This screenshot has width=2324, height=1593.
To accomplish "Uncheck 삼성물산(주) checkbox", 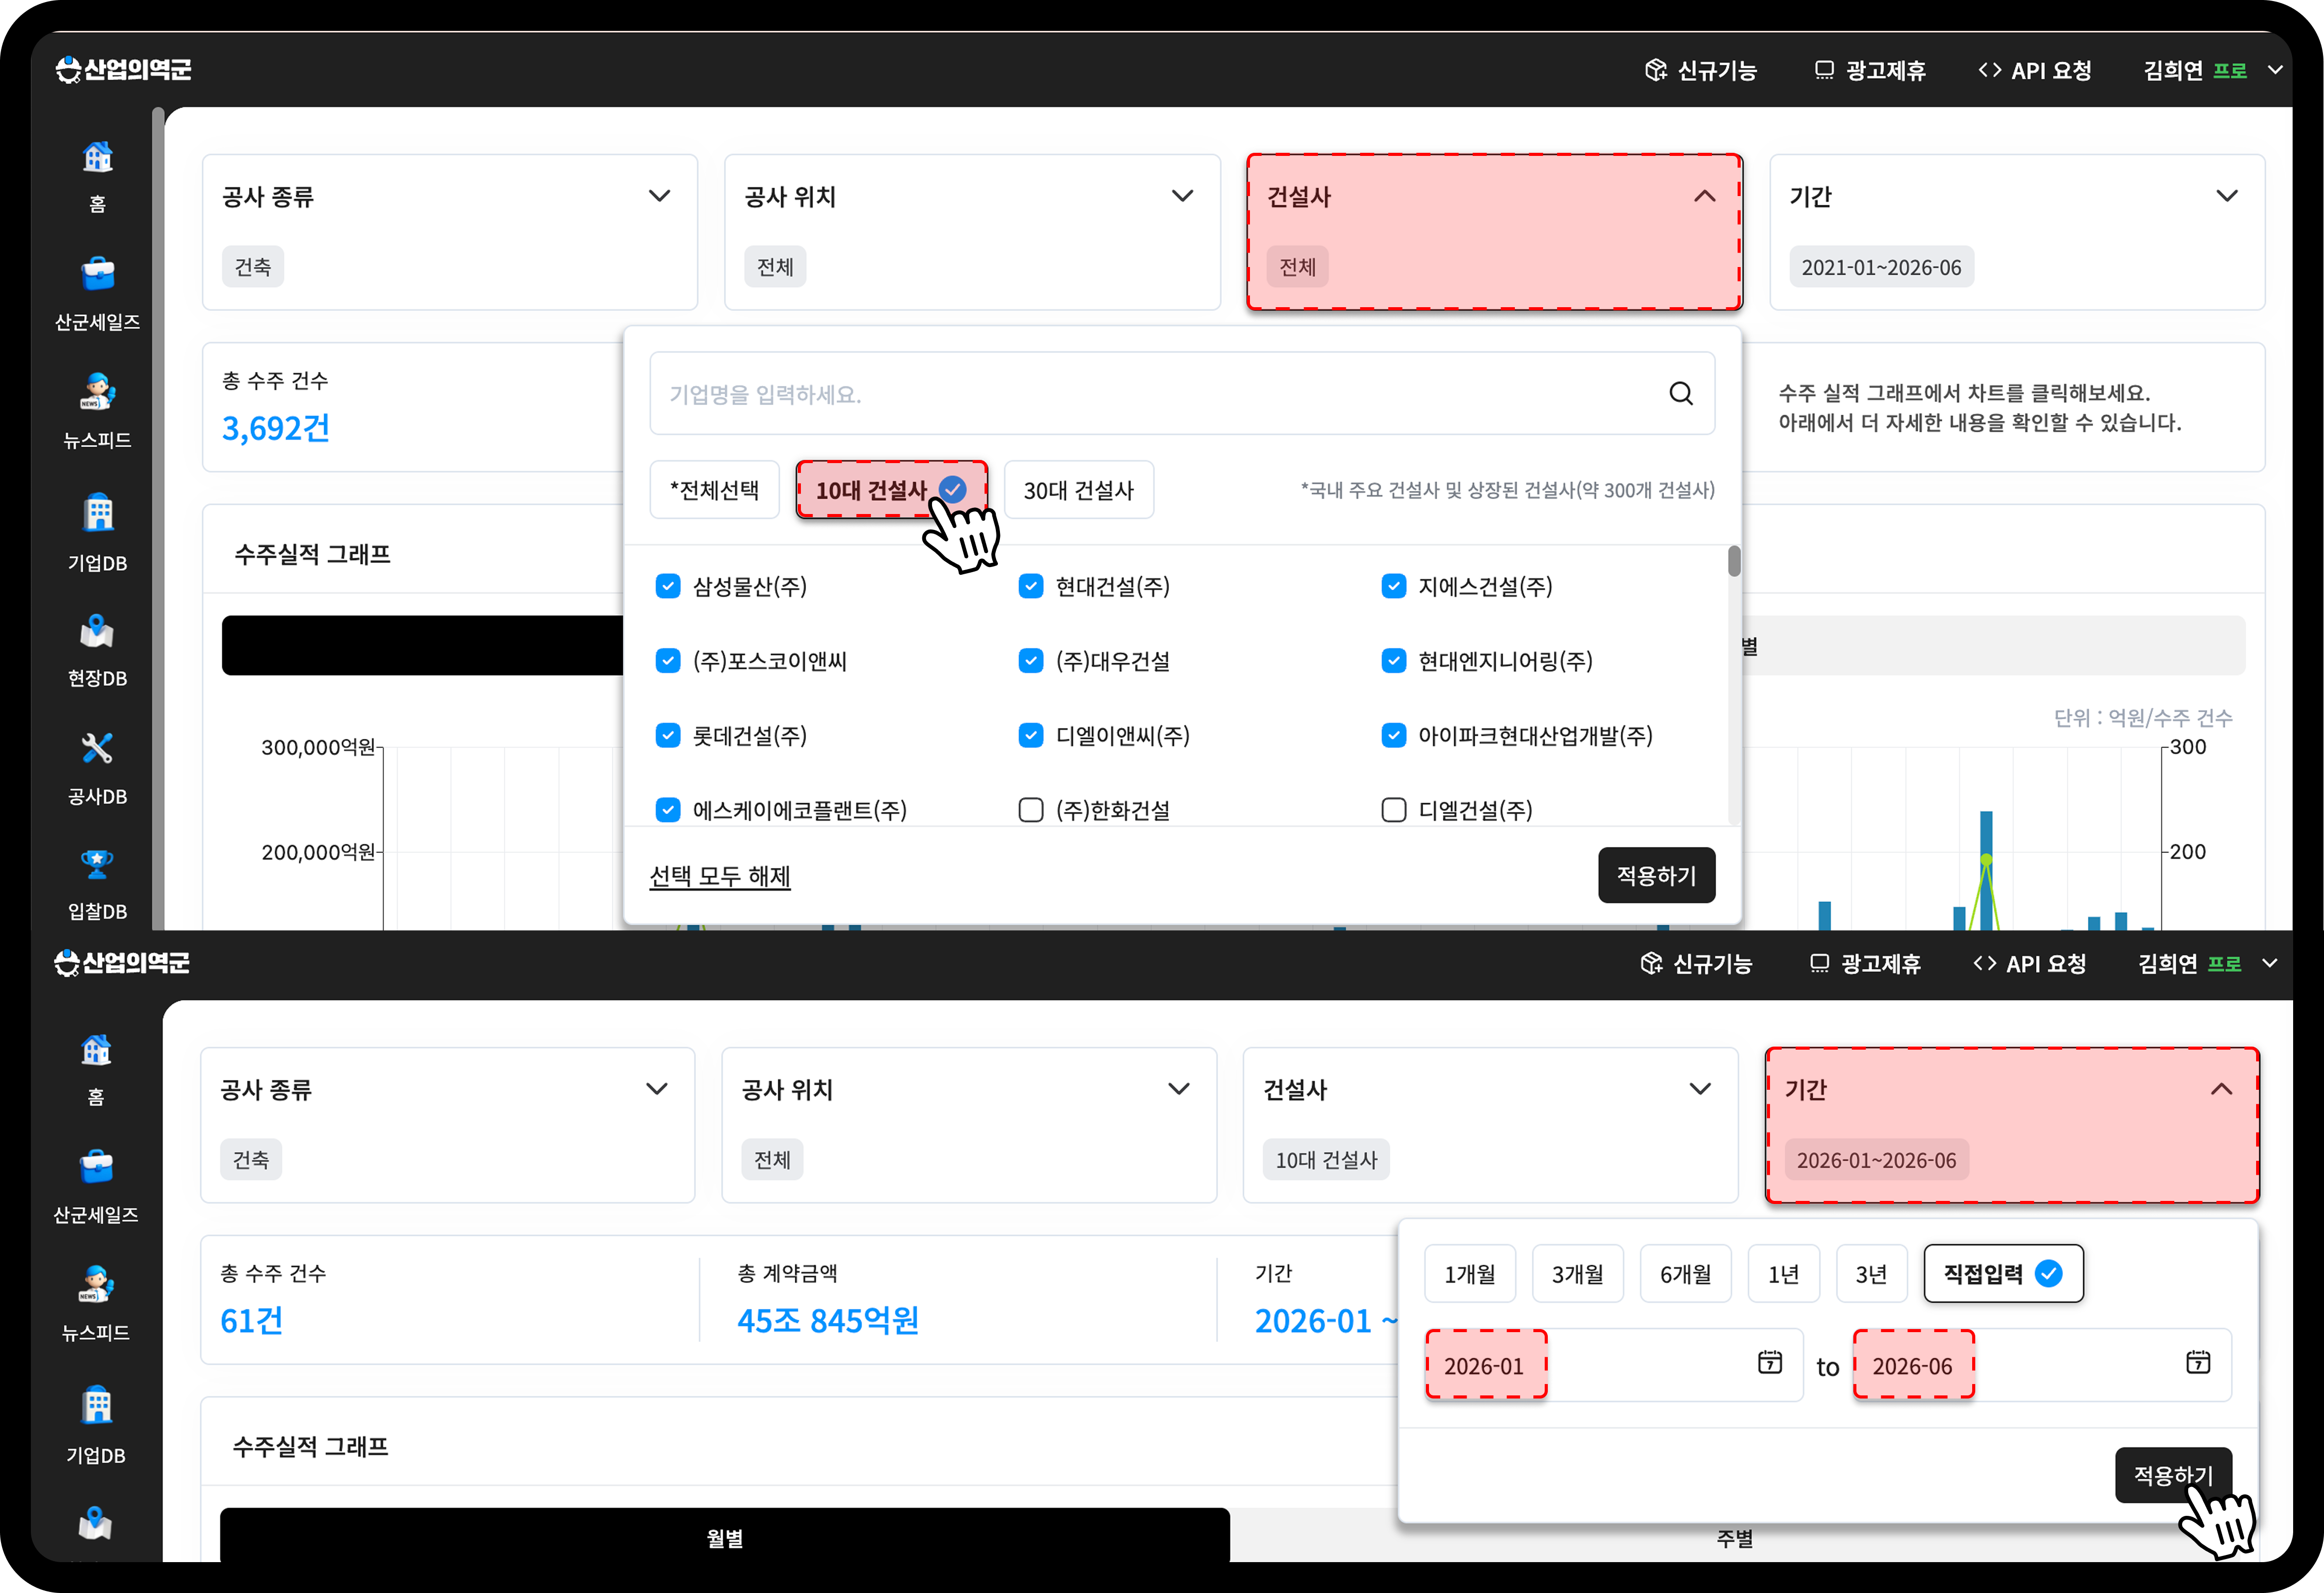I will point(668,586).
